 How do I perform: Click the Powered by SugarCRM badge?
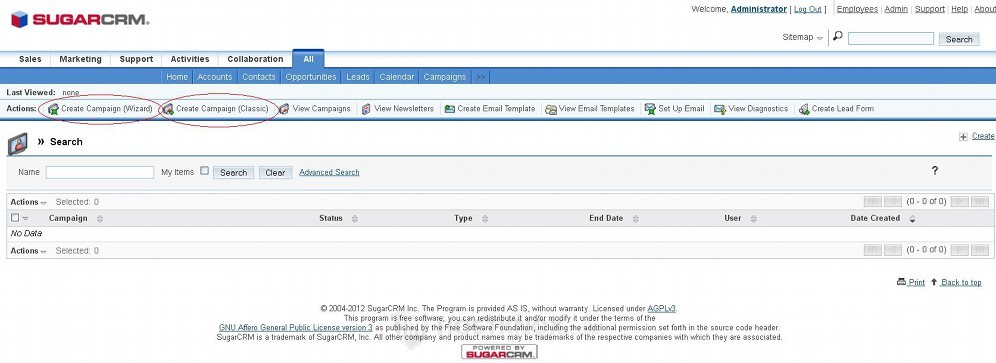pos(499,352)
